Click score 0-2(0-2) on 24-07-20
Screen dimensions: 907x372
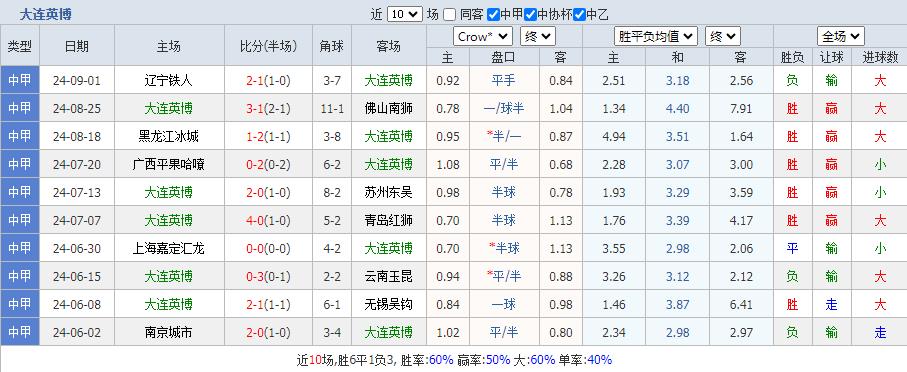coord(268,164)
